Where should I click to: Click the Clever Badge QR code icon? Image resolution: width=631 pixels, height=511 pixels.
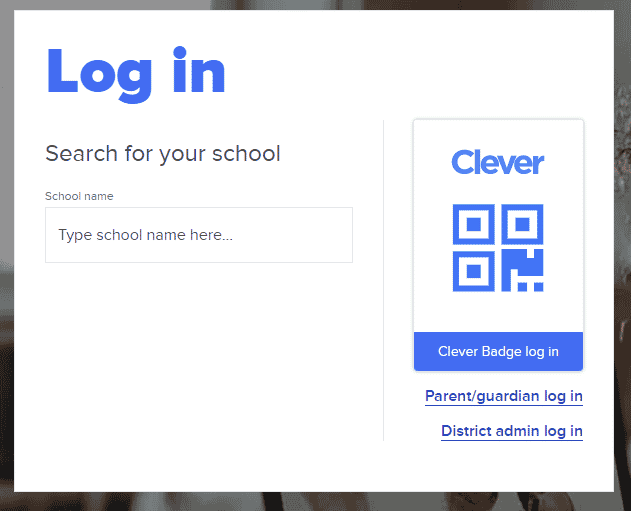click(498, 247)
